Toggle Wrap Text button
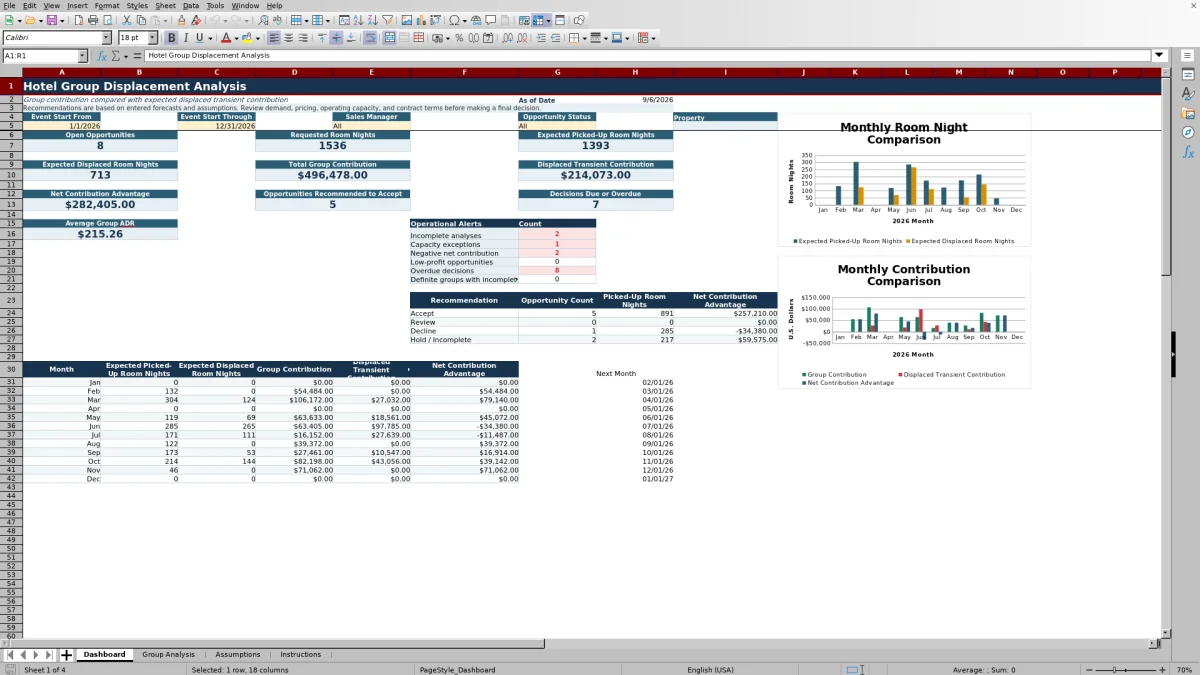 [370, 38]
